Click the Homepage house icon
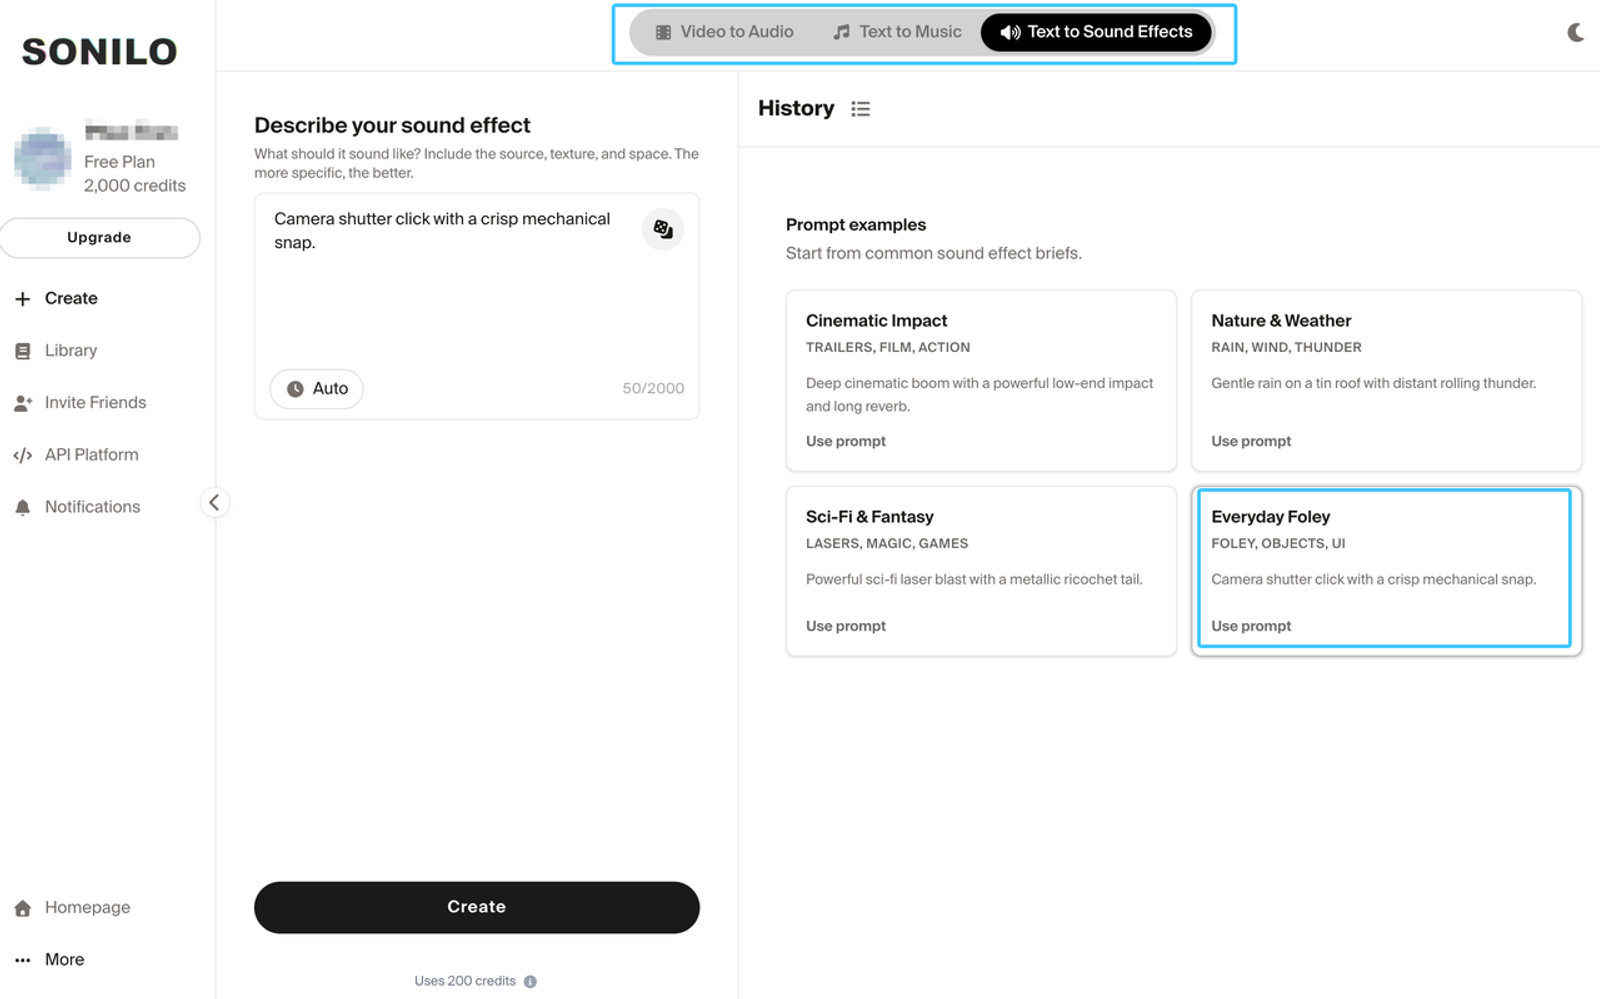1600x999 pixels. 22,908
